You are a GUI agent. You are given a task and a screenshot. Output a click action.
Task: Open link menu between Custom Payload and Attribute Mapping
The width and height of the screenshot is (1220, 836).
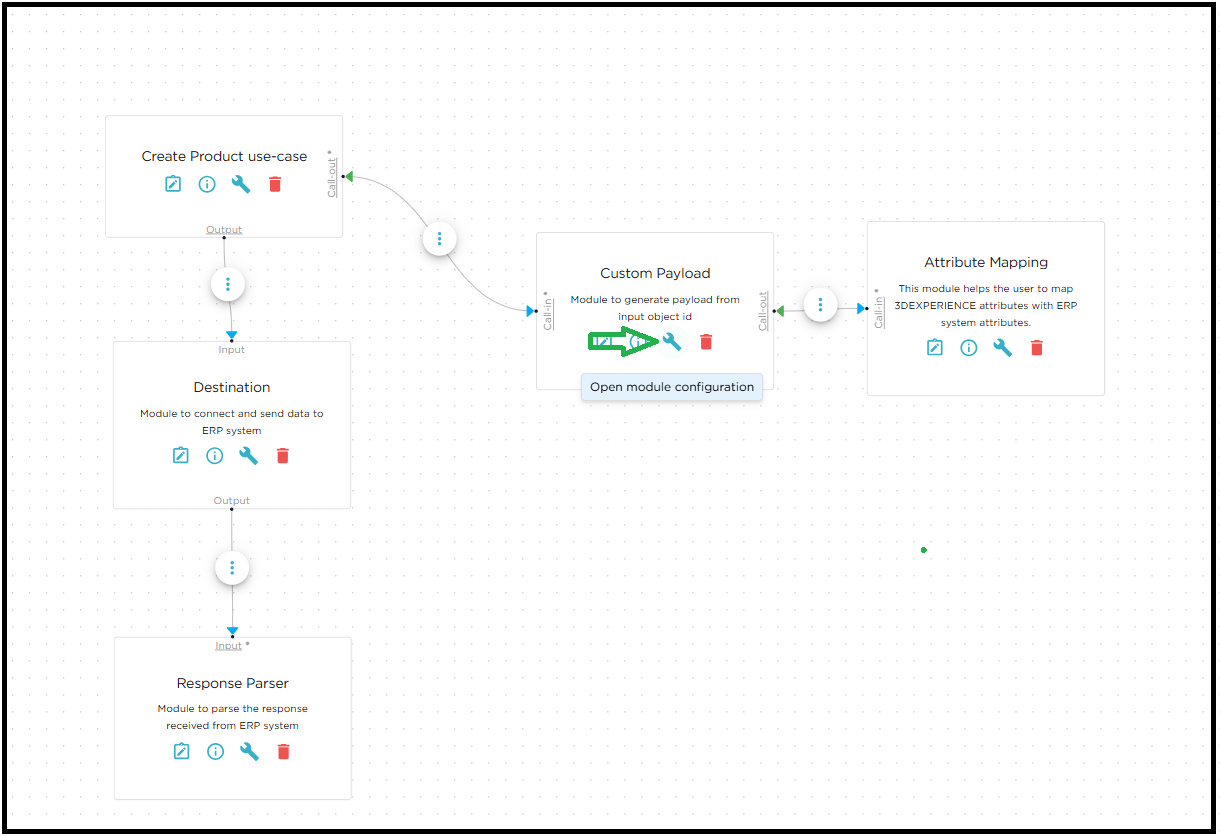(820, 305)
